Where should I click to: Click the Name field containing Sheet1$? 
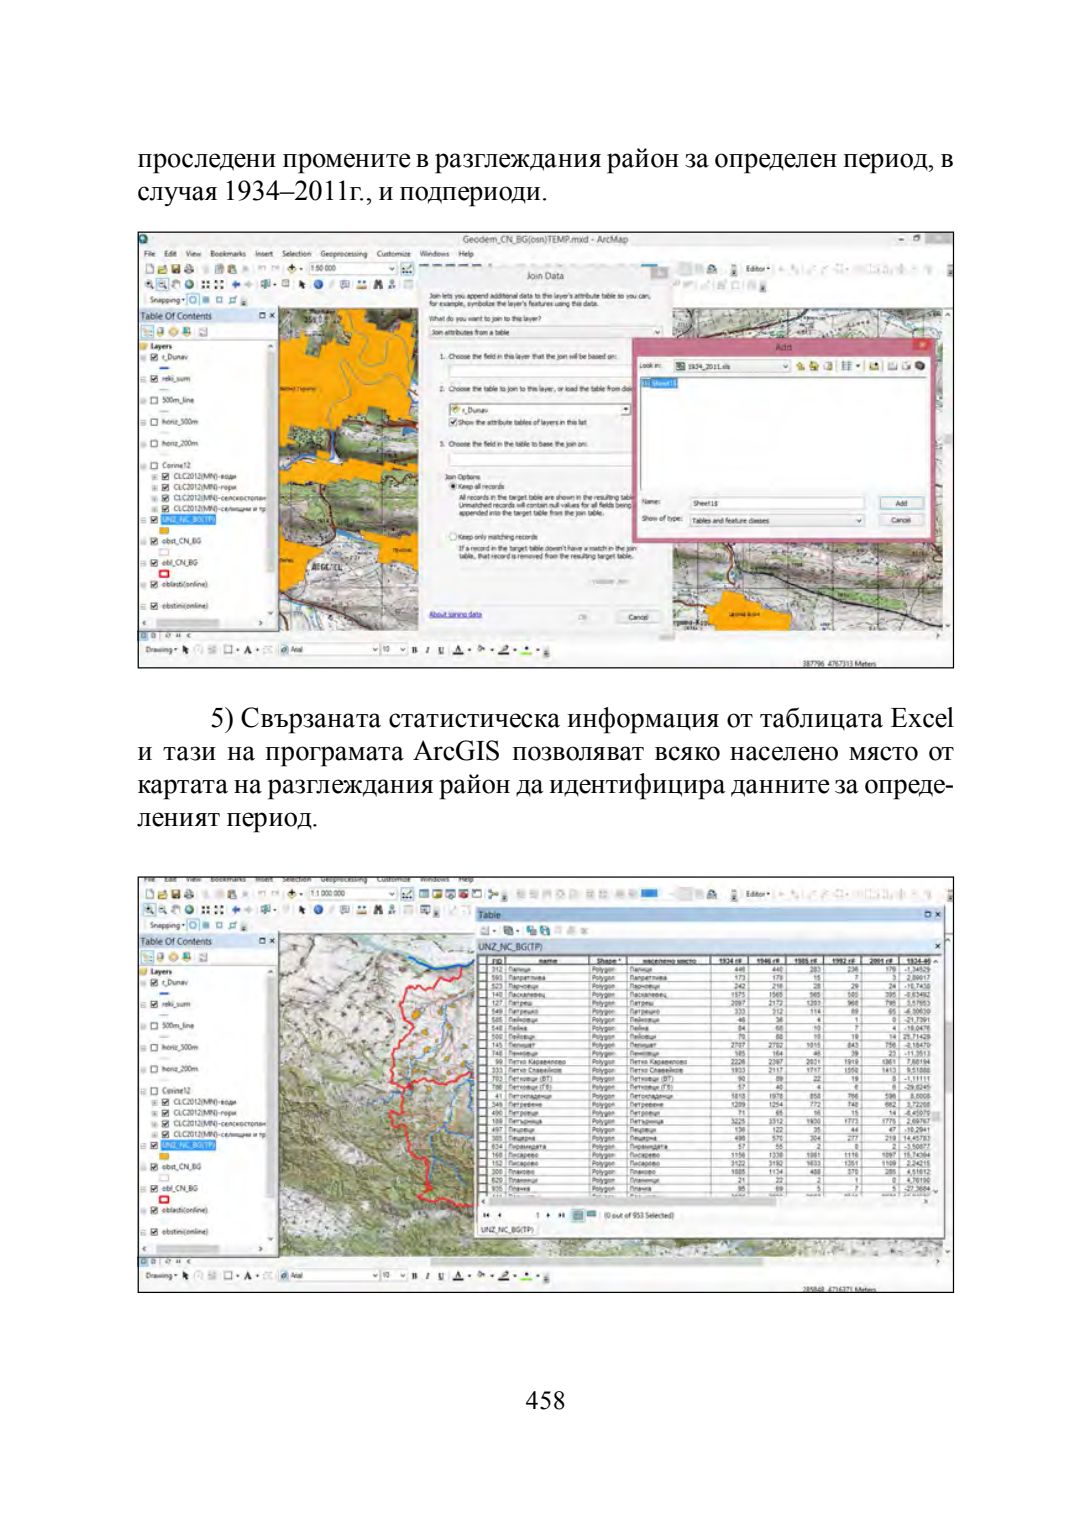[775, 503]
